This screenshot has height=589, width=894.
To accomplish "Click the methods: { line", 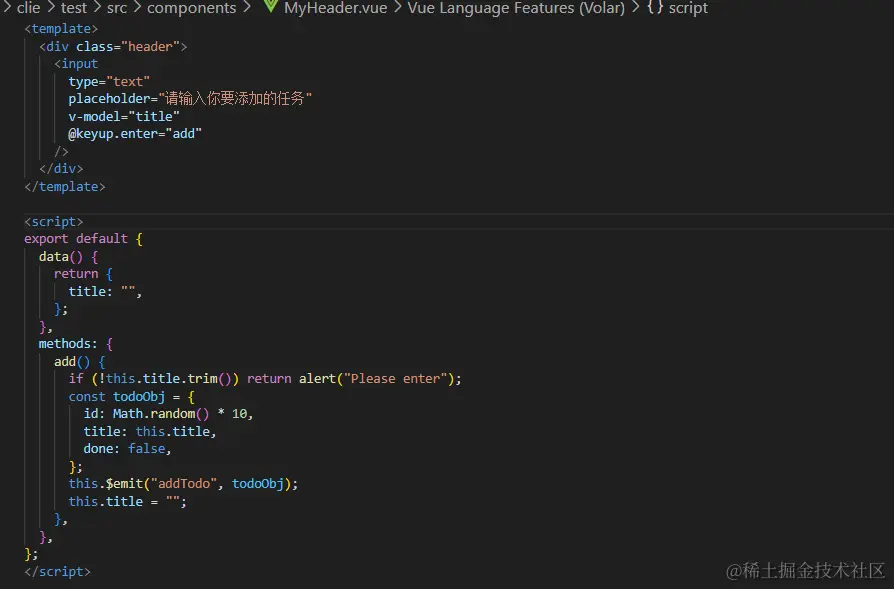I will pos(76,344).
